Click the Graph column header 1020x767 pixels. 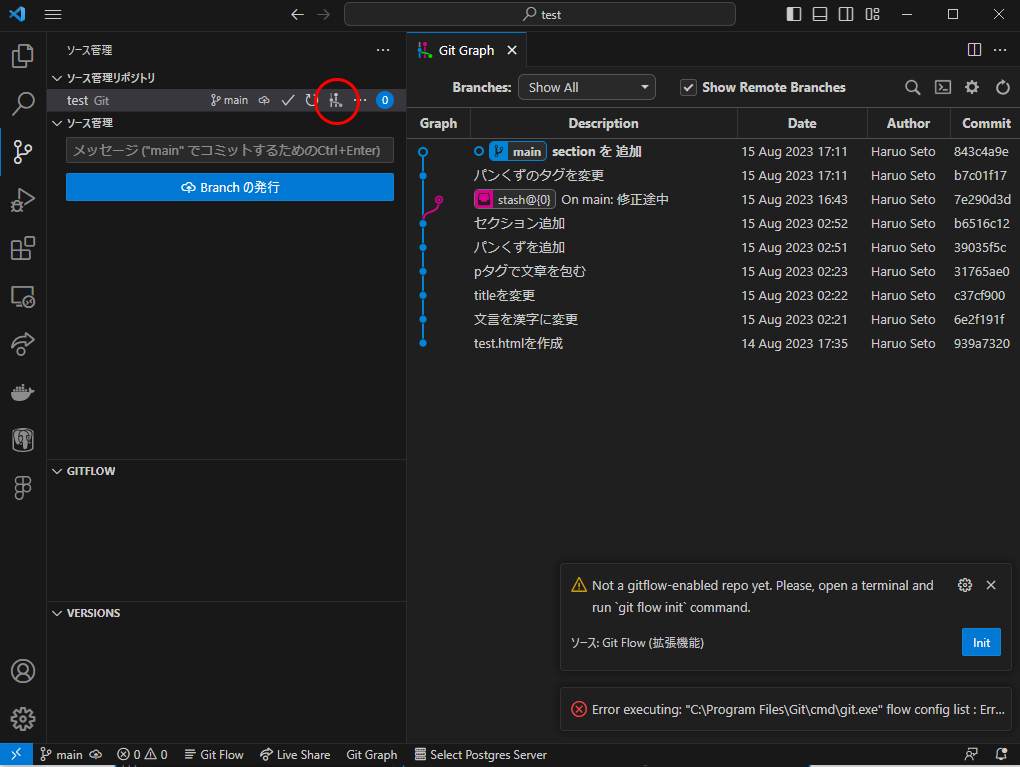pyautogui.click(x=438, y=123)
